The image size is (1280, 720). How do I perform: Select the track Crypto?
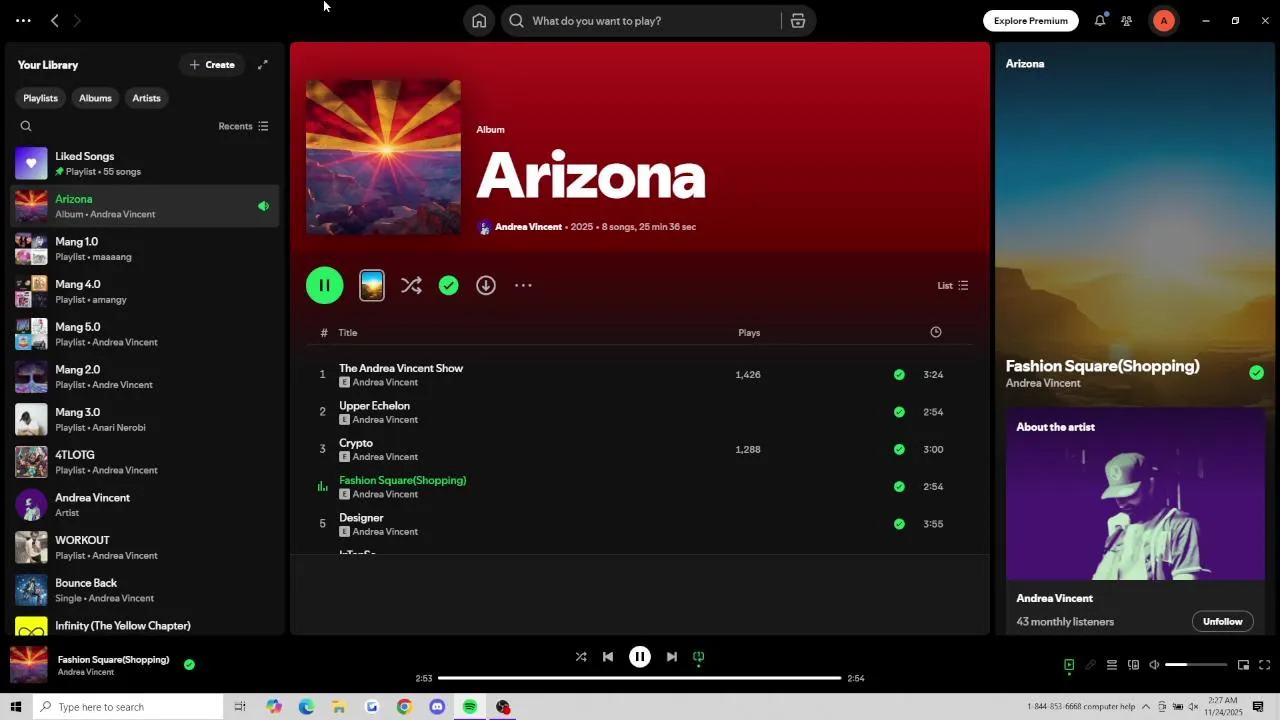click(356, 443)
